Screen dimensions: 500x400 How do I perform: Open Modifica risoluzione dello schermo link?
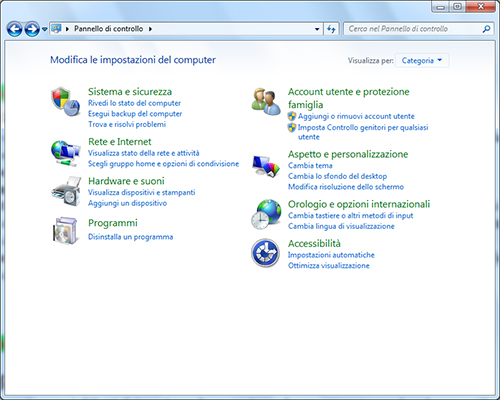click(346, 187)
